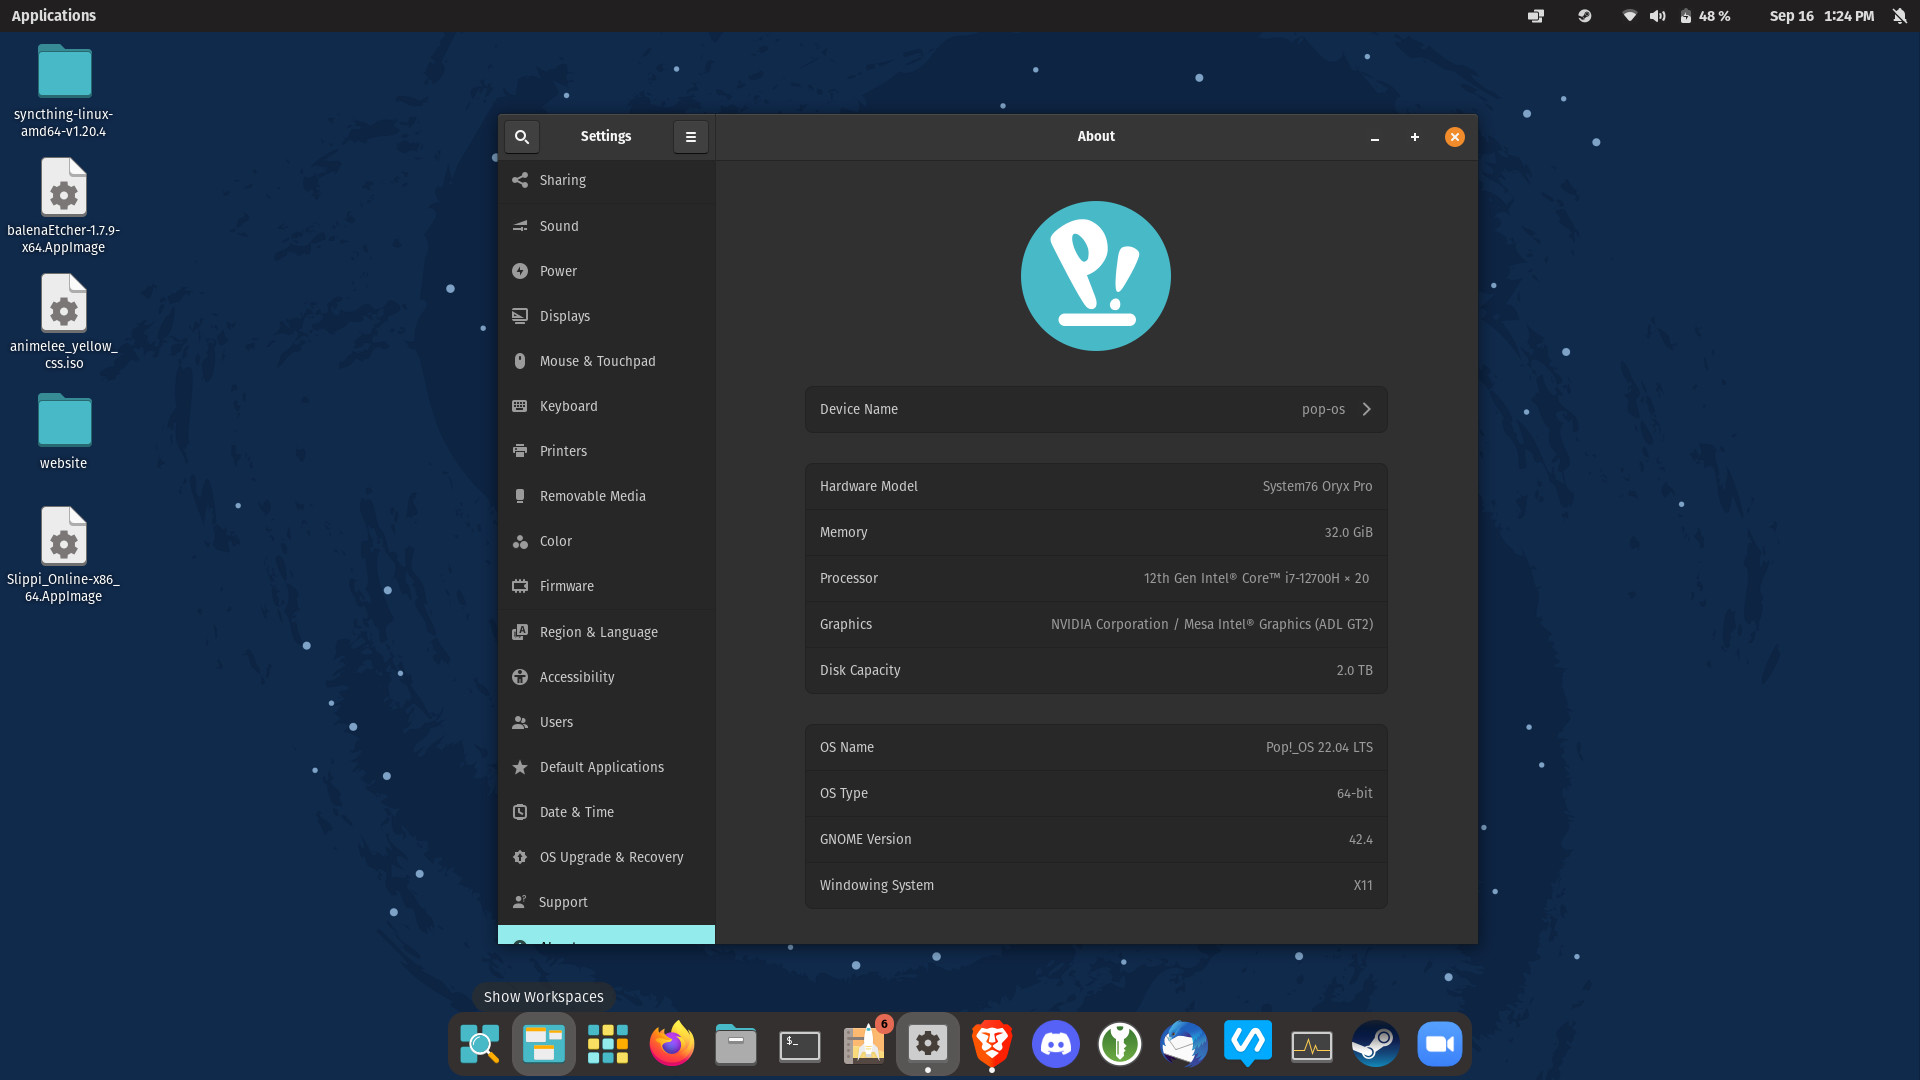Select animelee_yellow_css.iso on desktop
Viewport: 1920px width, 1080px height.
(64, 322)
